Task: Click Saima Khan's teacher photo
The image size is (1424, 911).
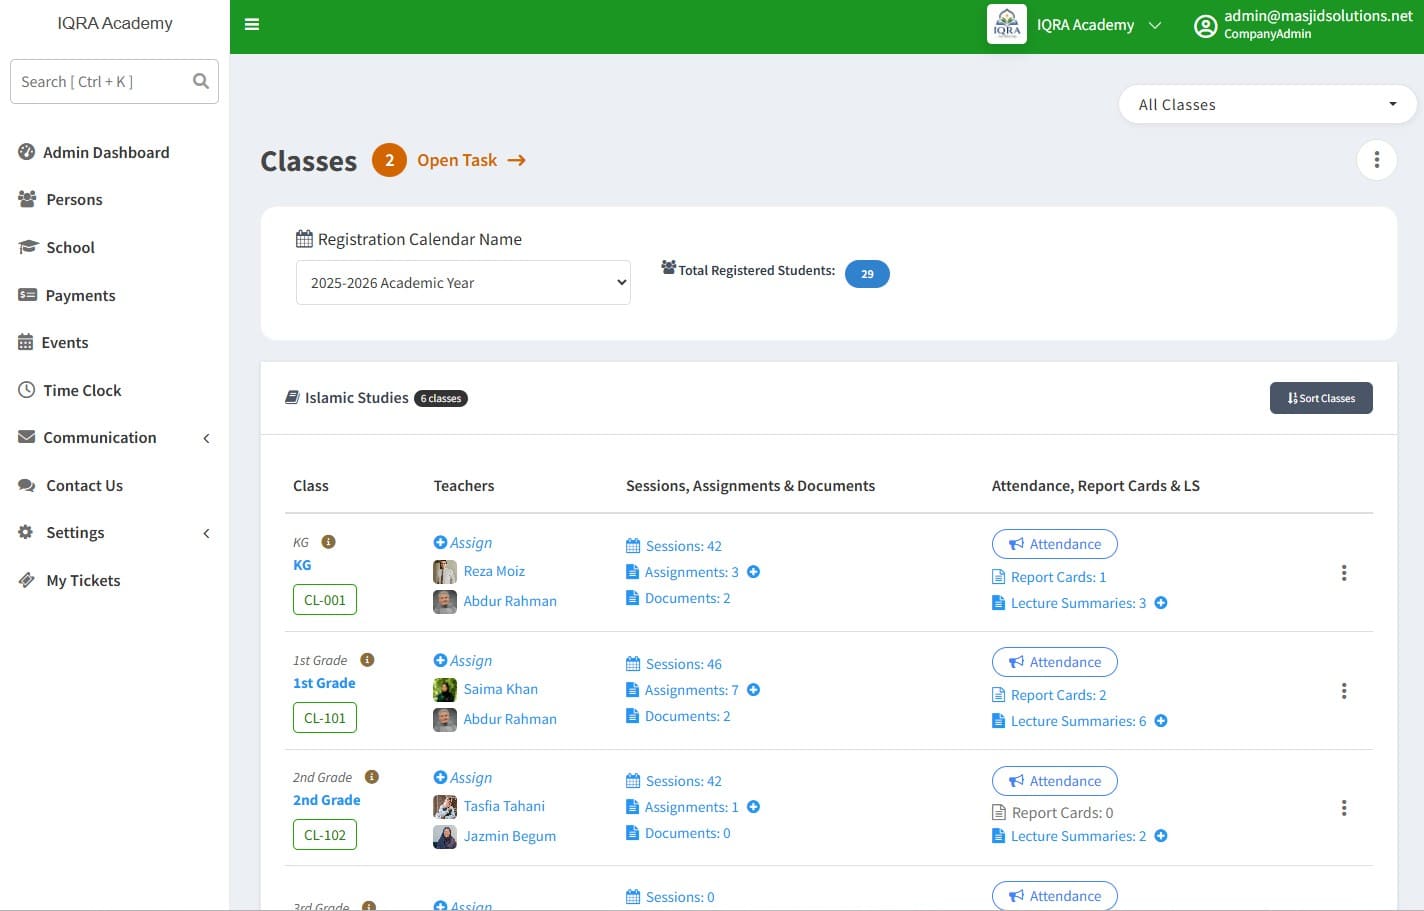Action: tap(445, 690)
